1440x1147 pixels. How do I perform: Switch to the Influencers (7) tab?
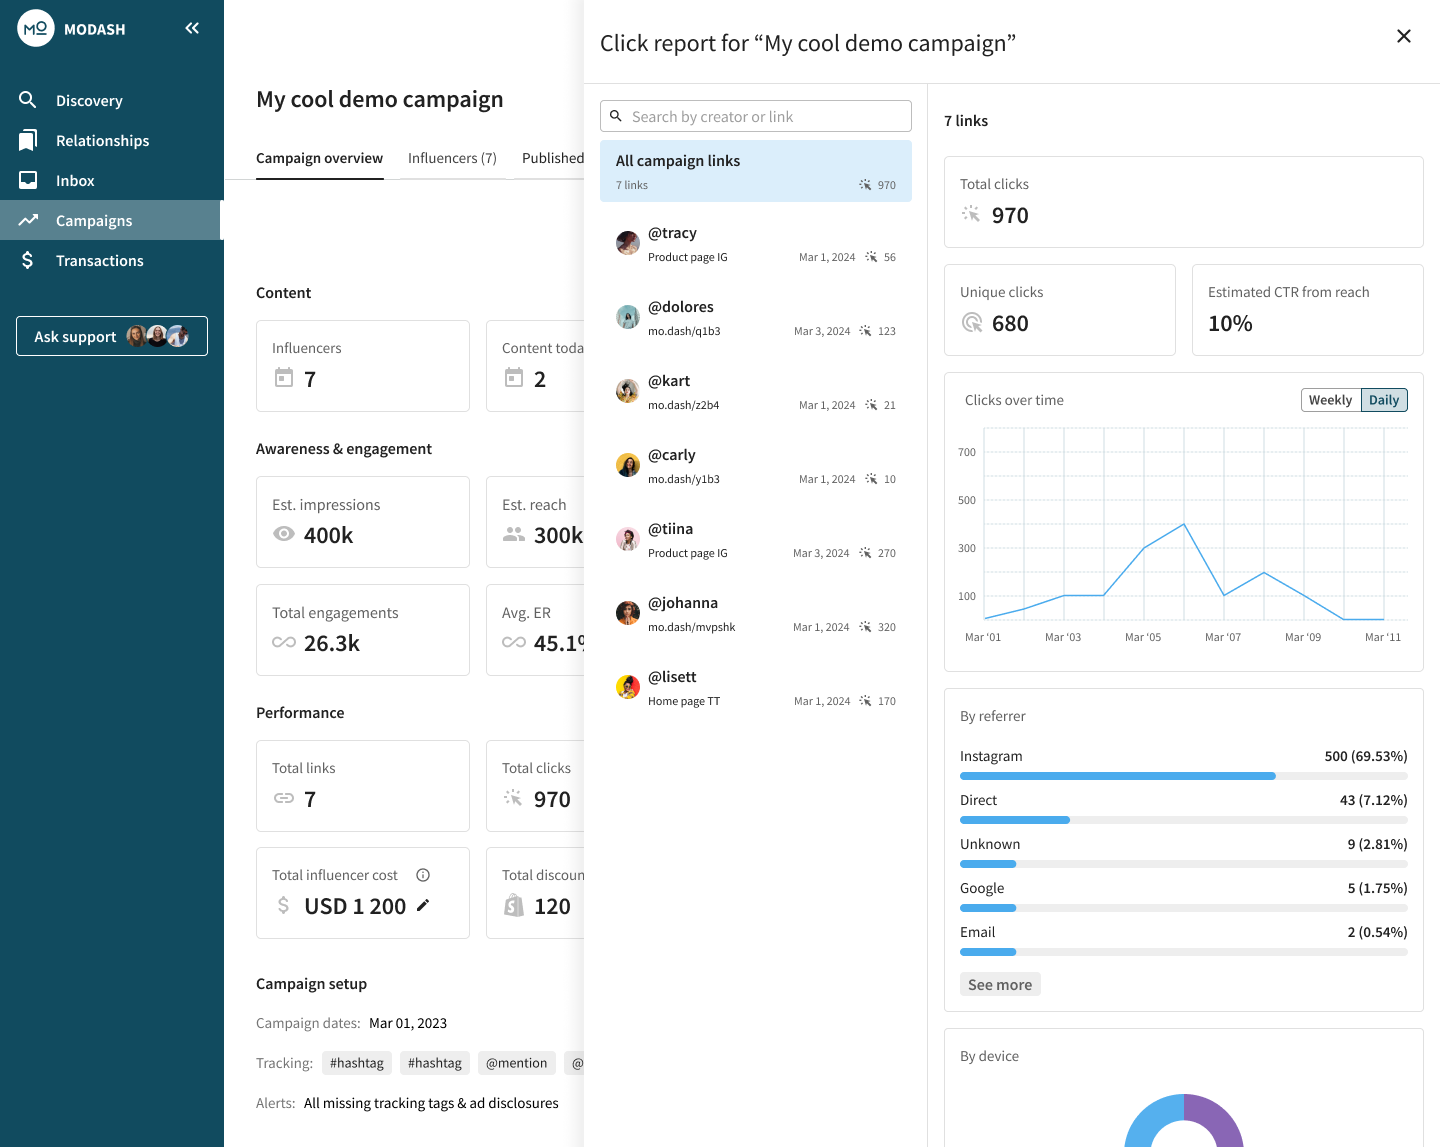[x=452, y=158]
